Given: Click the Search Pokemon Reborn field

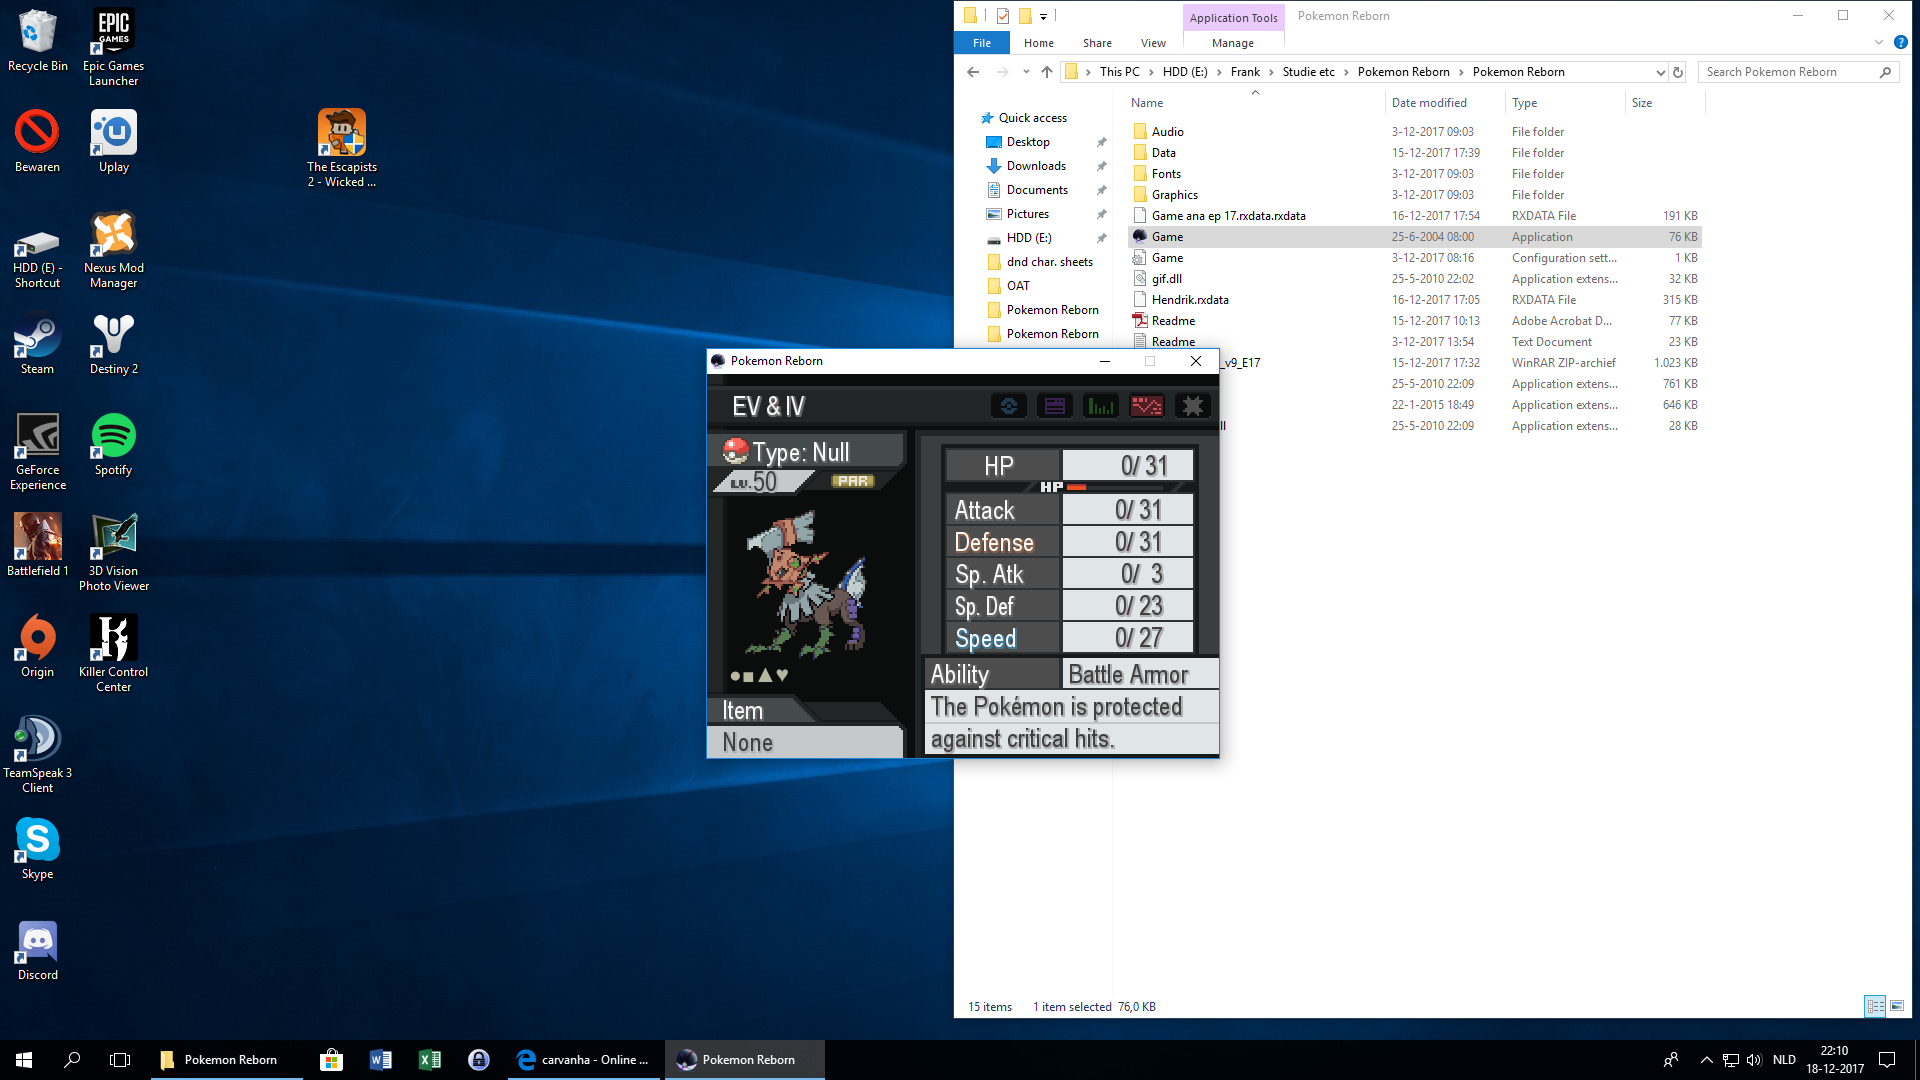Looking at the screenshot, I should tap(1787, 72).
